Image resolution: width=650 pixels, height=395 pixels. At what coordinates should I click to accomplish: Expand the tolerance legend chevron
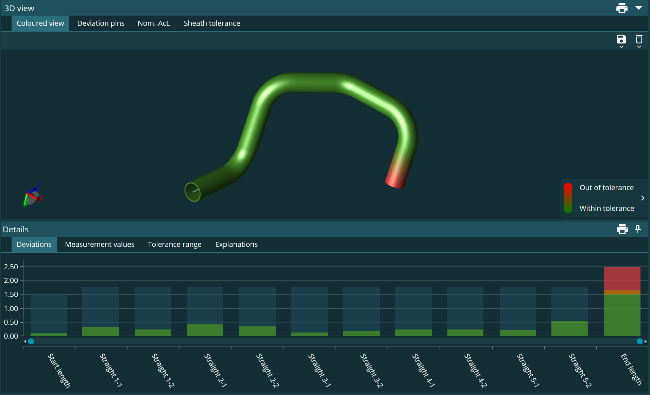pos(643,198)
